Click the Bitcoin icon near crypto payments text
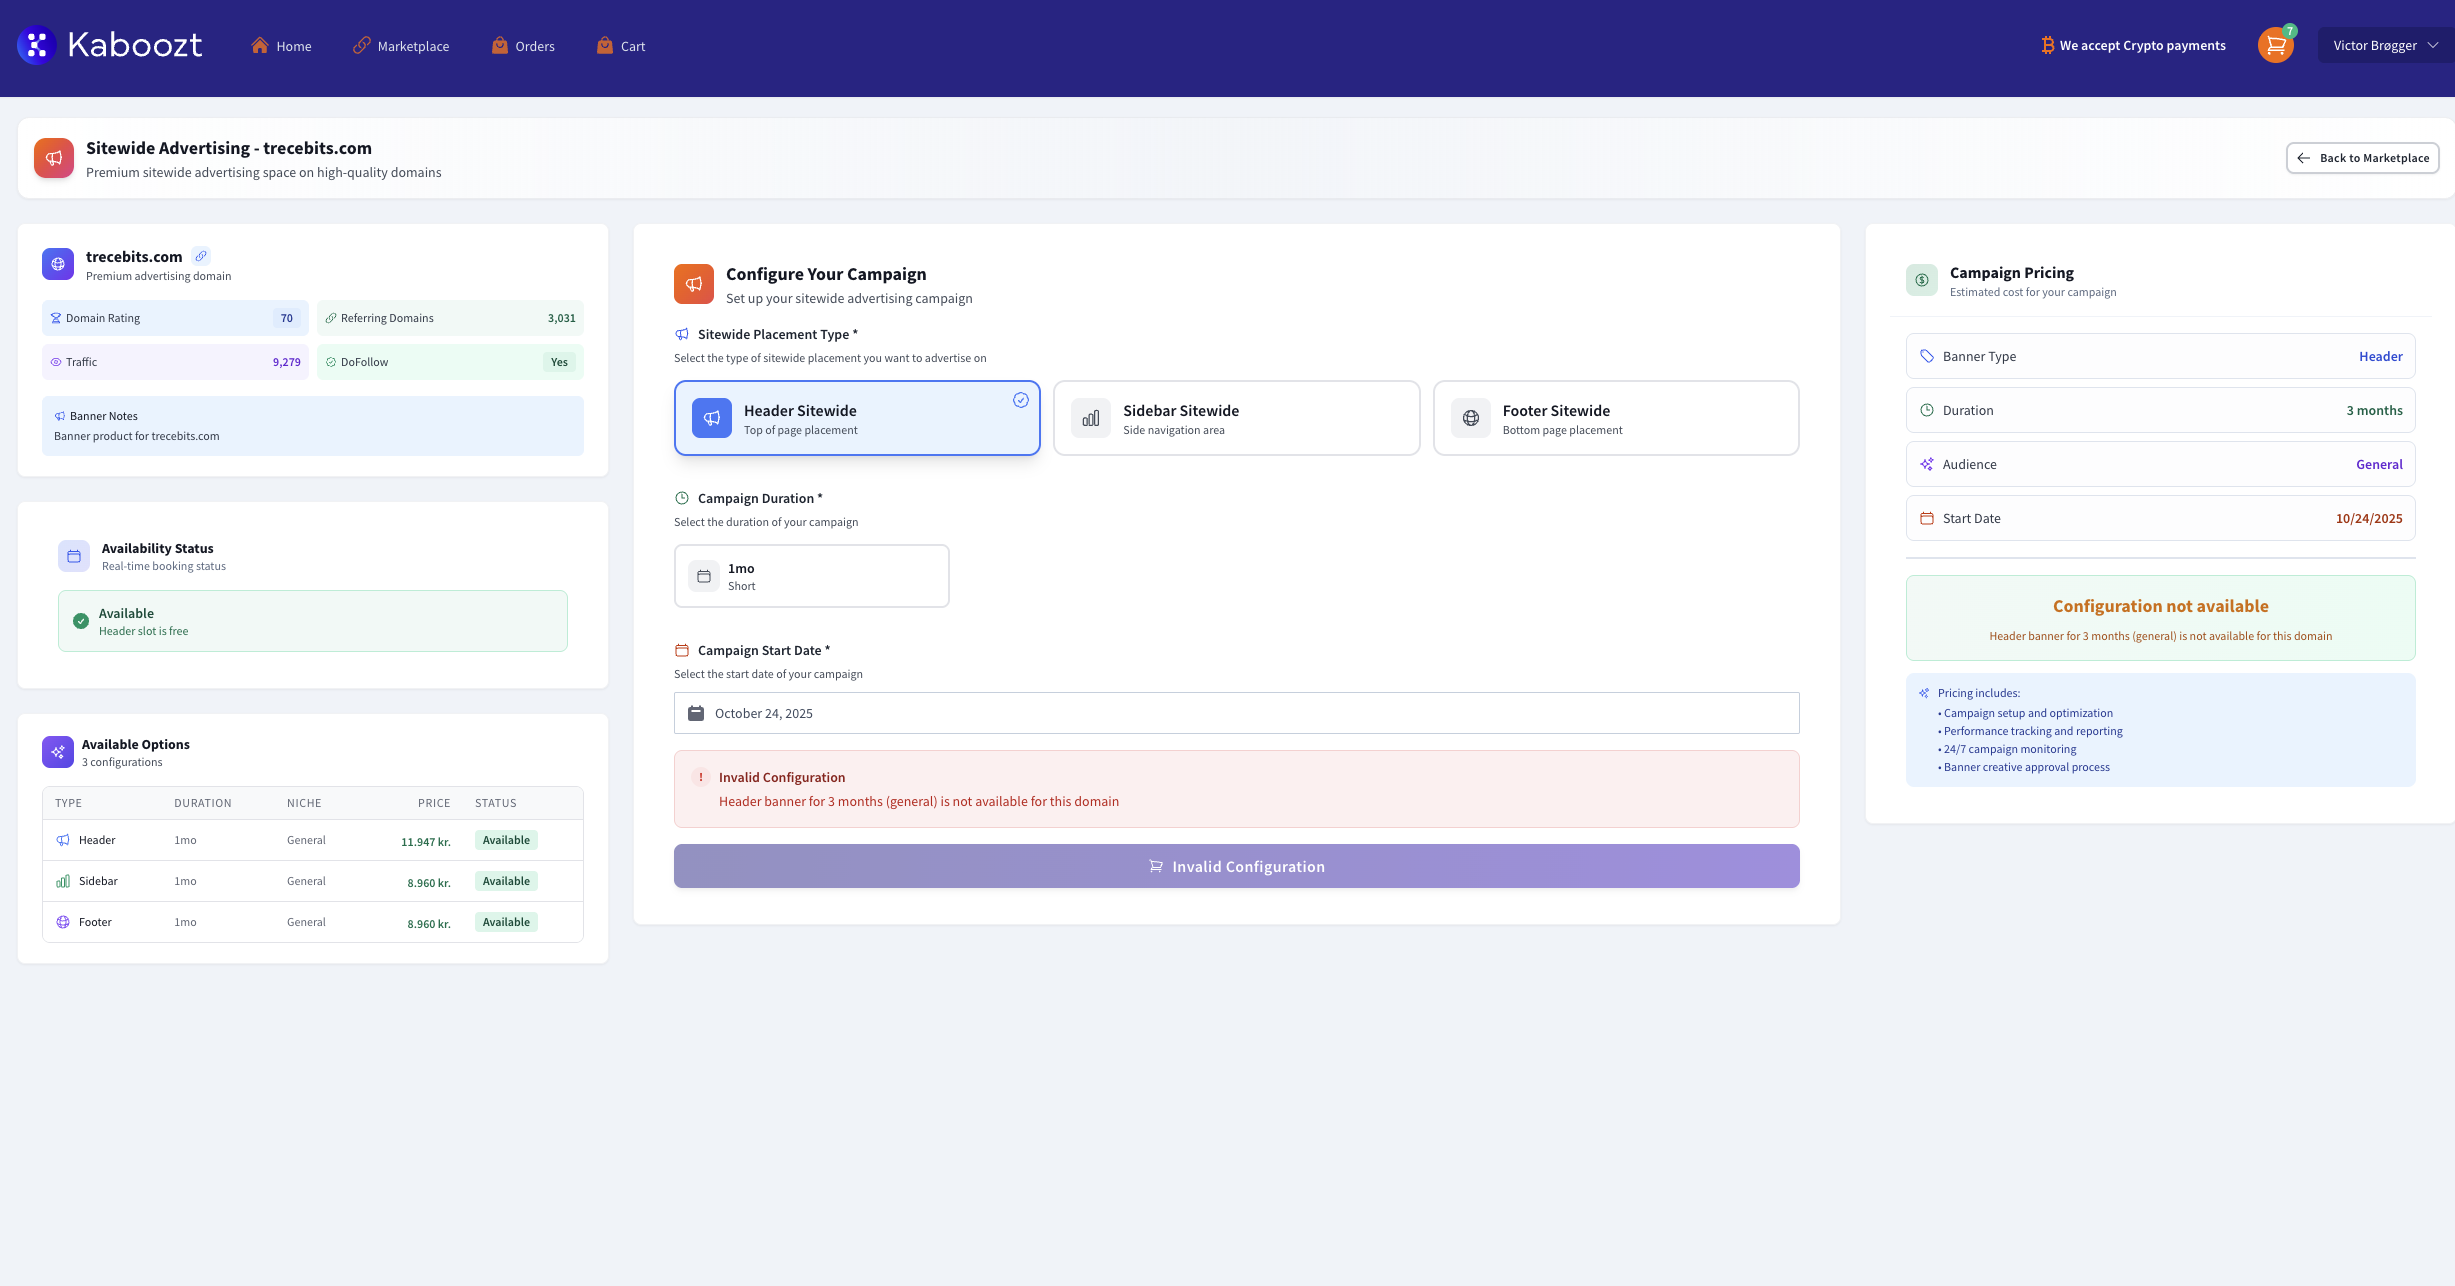Screen dimensions: 2455x1286 coord(2047,44)
